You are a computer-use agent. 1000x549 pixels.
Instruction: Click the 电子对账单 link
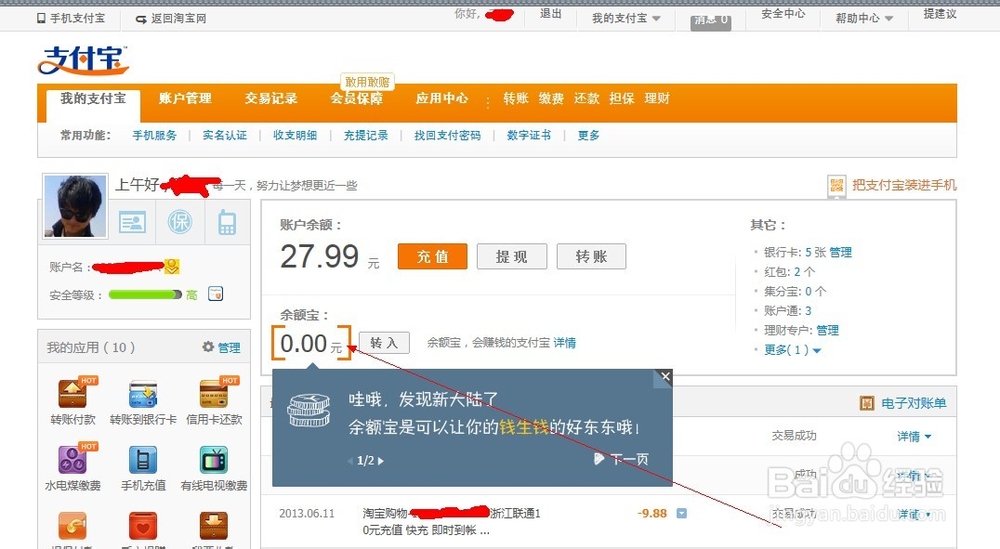pos(913,403)
